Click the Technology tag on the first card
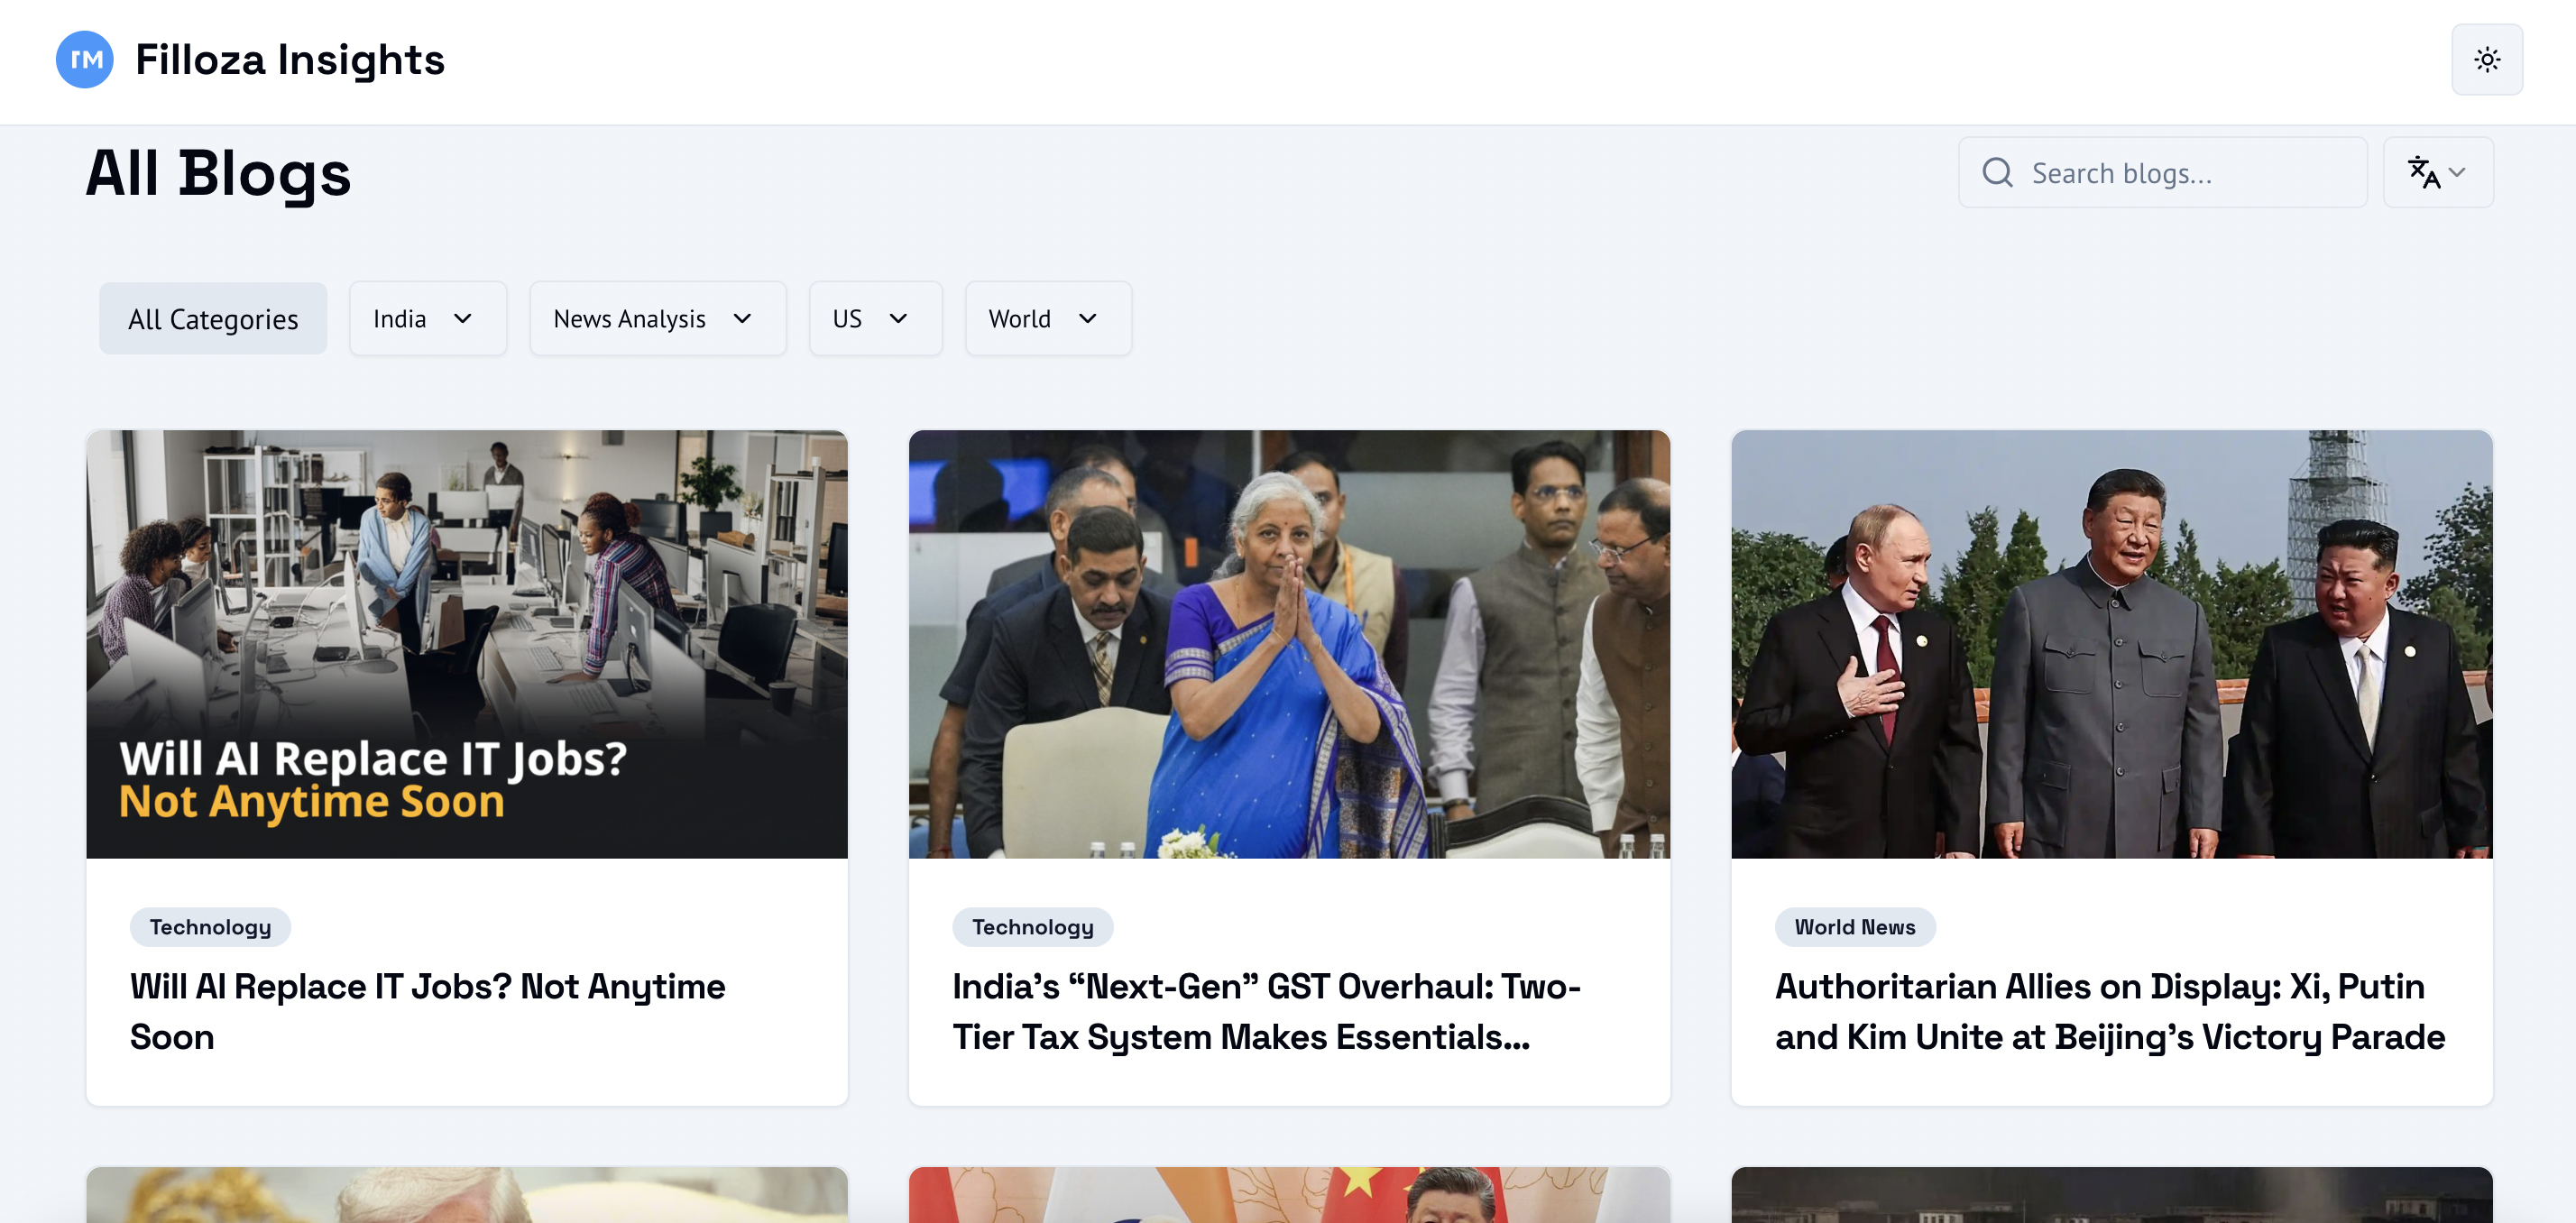 point(210,926)
